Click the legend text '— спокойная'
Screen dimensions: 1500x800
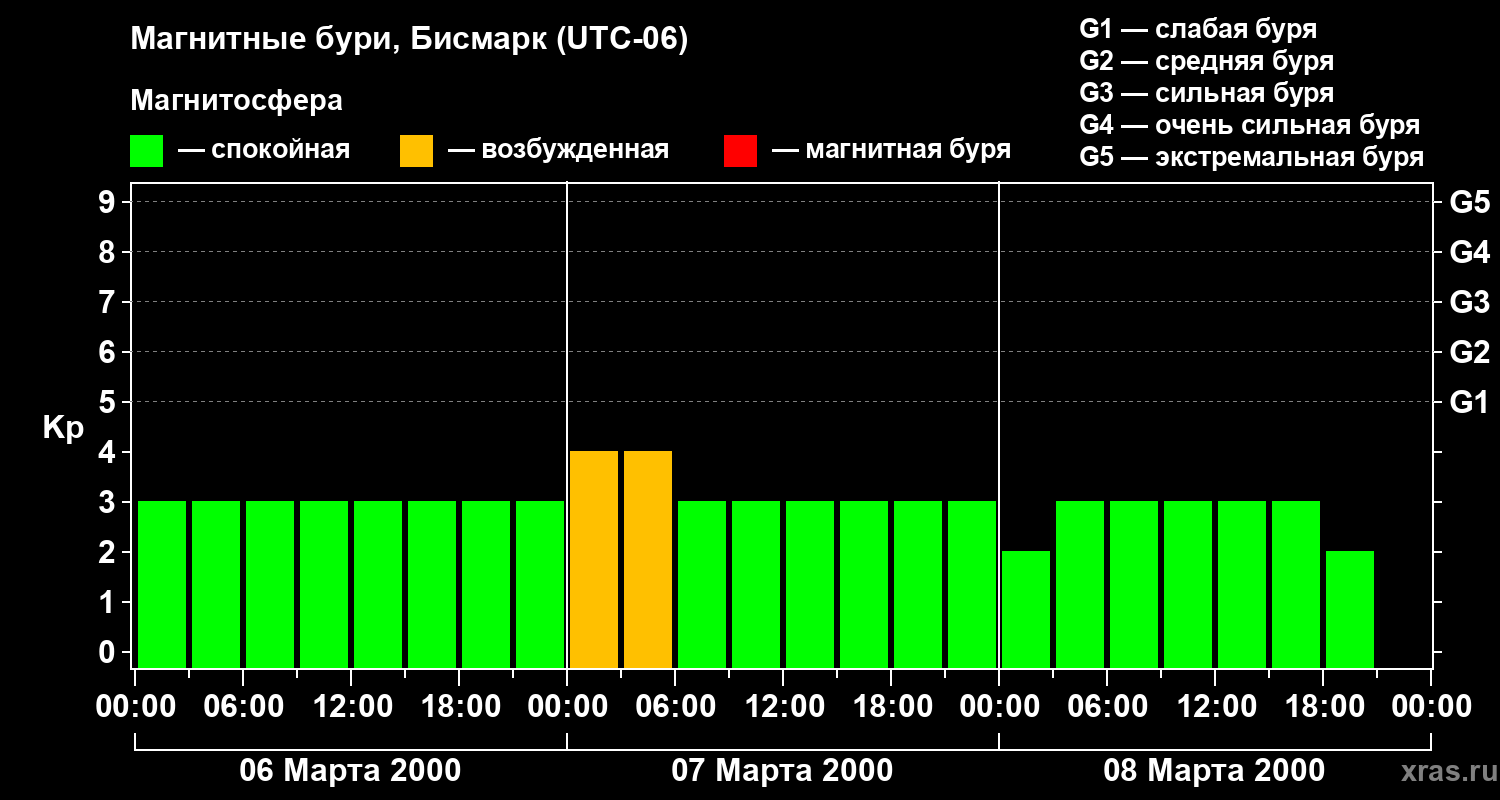coord(264,150)
